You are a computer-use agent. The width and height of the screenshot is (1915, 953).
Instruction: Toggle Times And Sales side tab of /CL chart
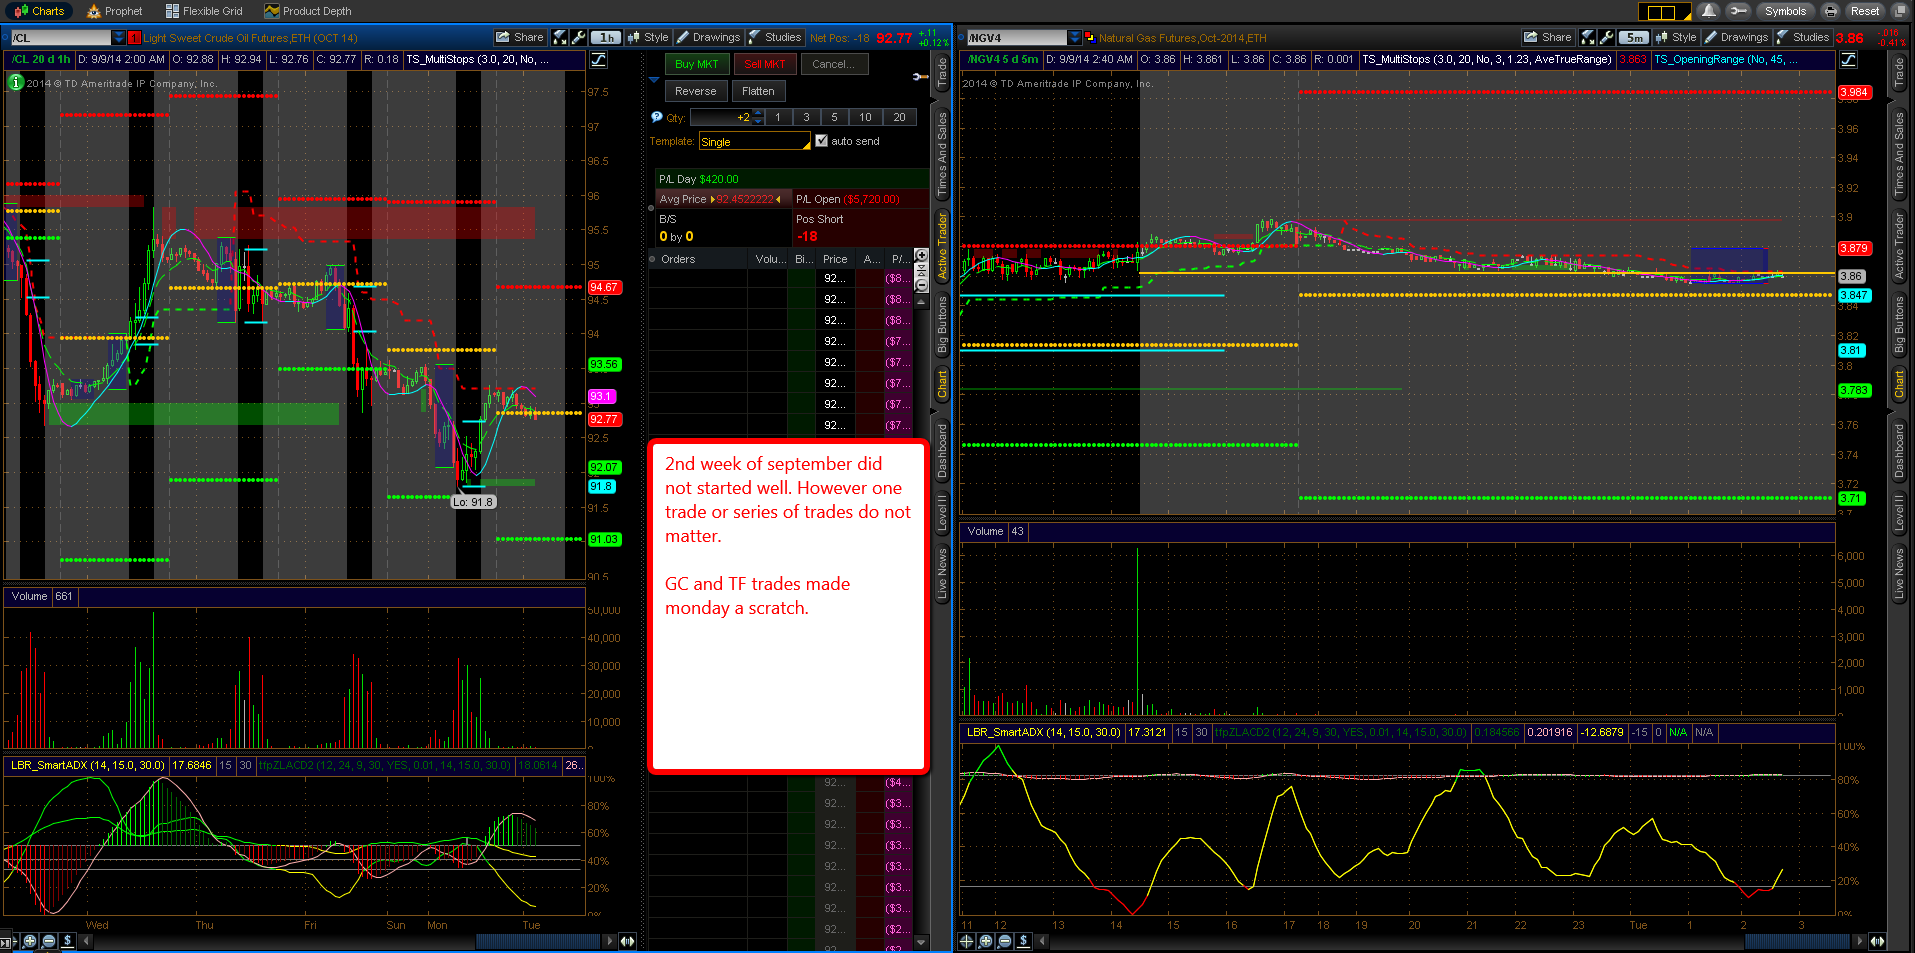(942, 153)
